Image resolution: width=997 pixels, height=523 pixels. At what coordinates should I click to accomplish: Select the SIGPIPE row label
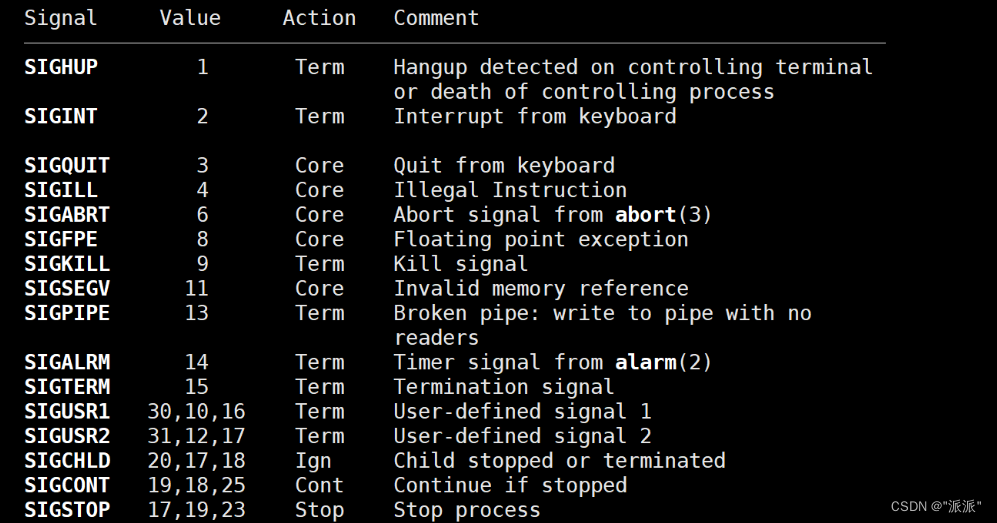pyautogui.click(x=67, y=313)
